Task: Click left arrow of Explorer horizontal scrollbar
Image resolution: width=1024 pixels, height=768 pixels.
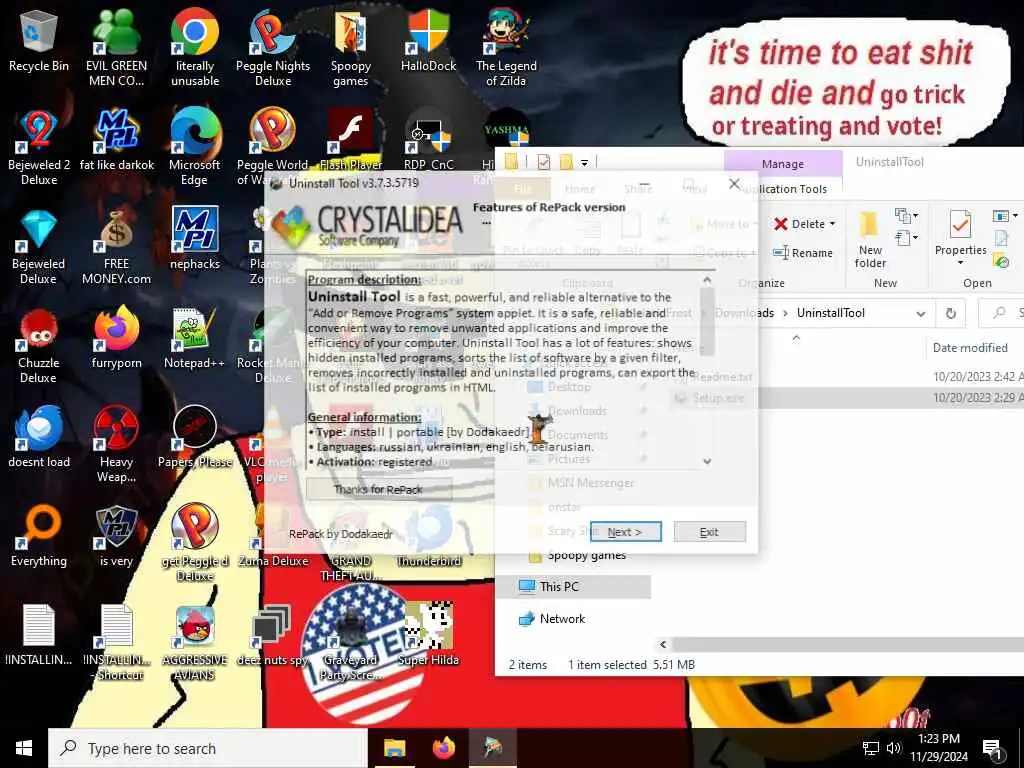Action: click(663, 645)
